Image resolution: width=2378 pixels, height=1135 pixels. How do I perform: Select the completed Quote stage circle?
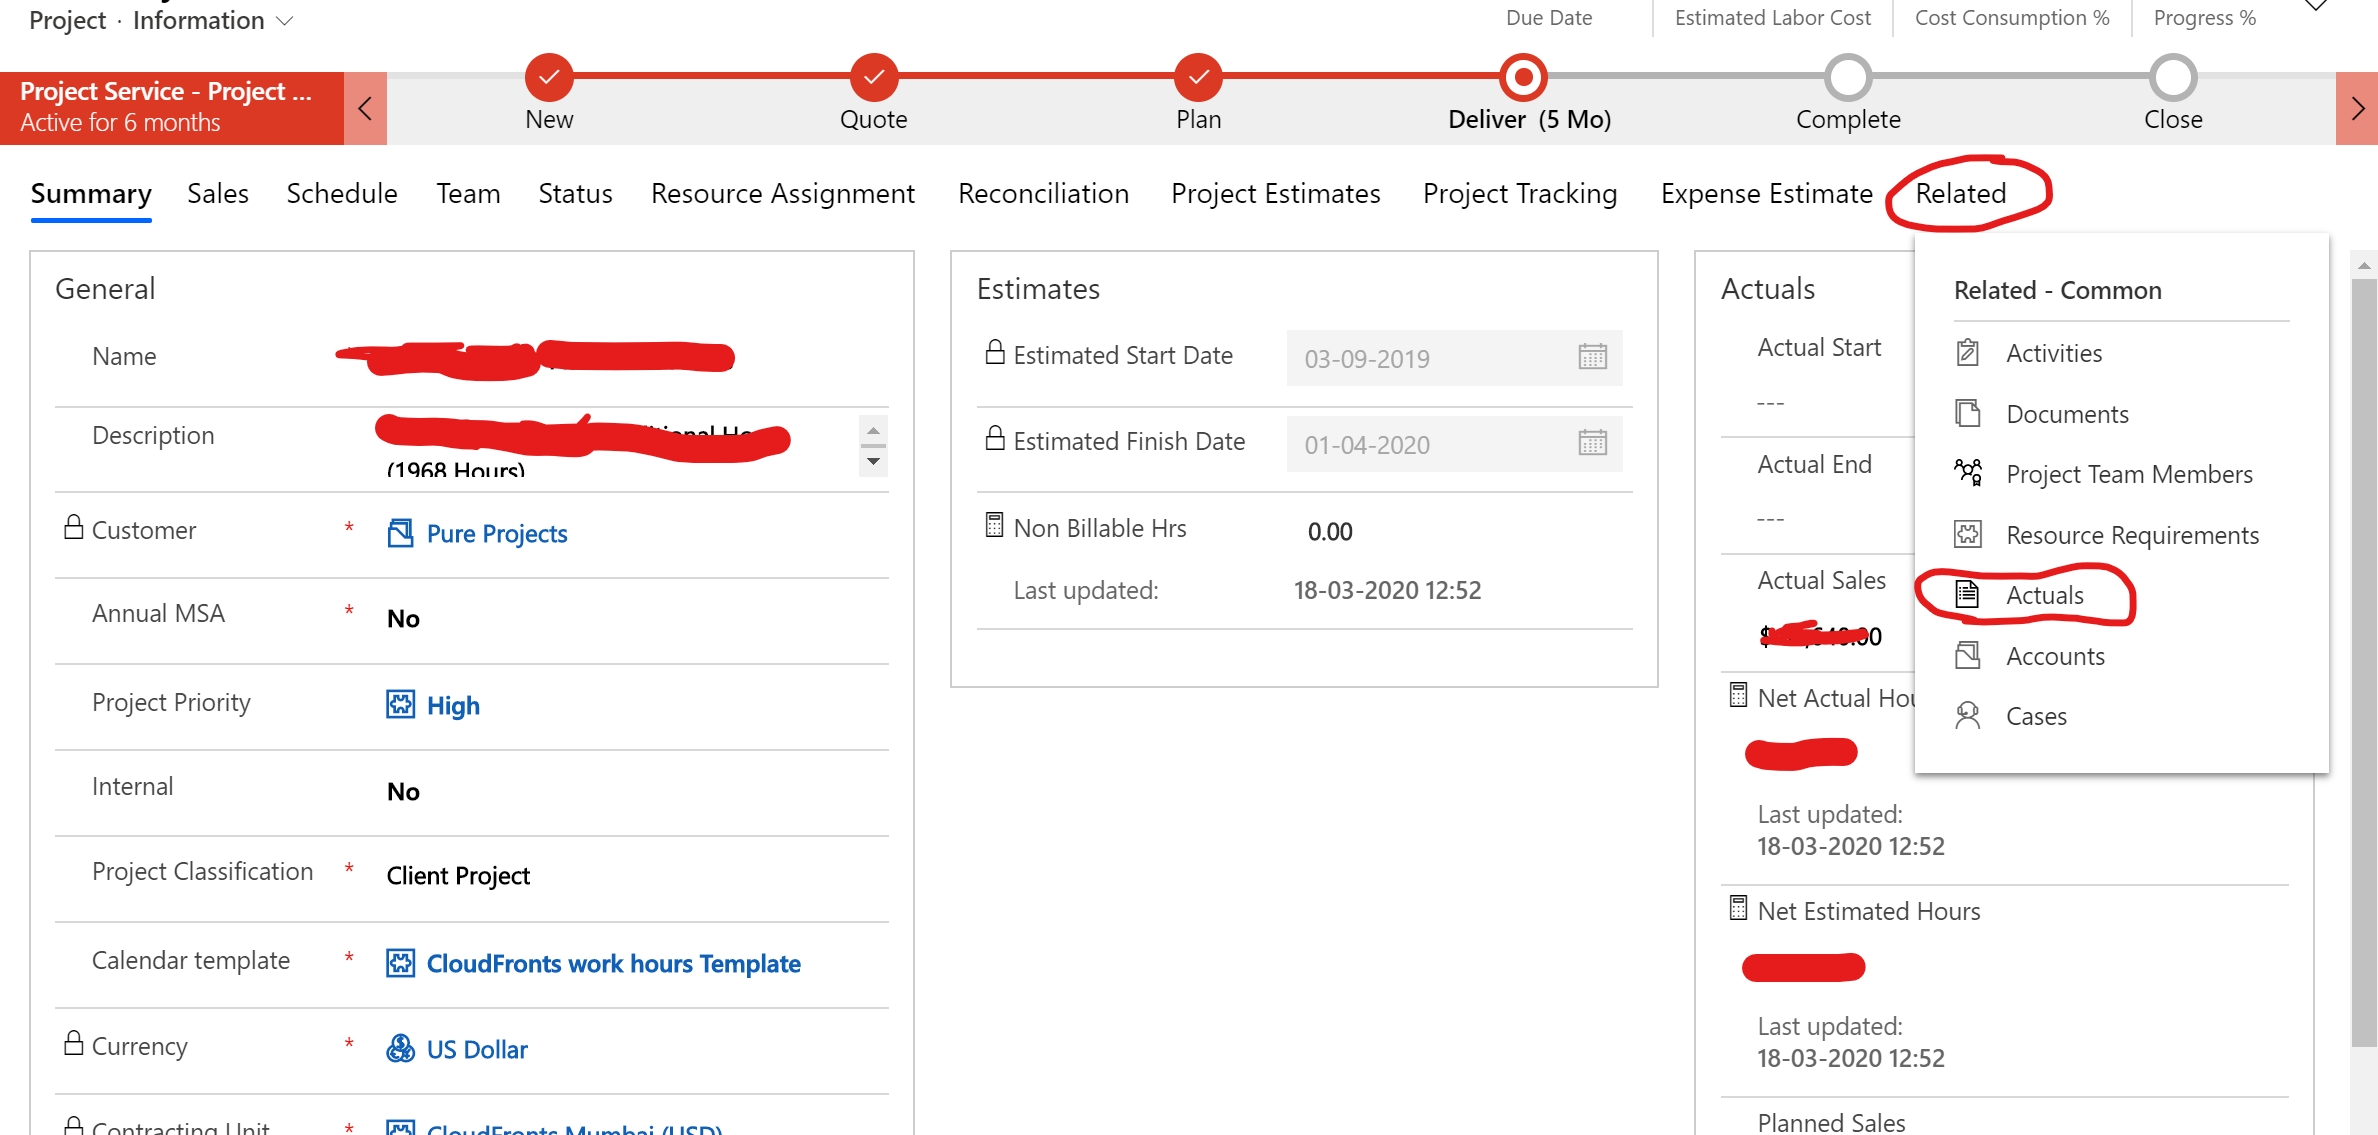tap(874, 77)
